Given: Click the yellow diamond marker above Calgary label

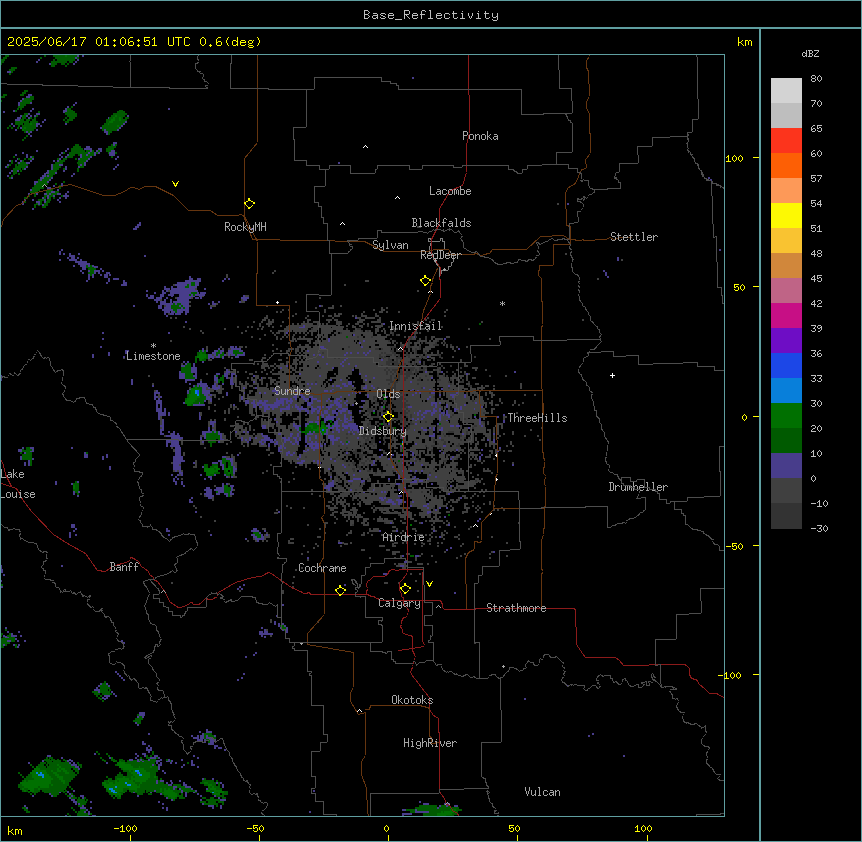Looking at the screenshot, I should [405, 589].
